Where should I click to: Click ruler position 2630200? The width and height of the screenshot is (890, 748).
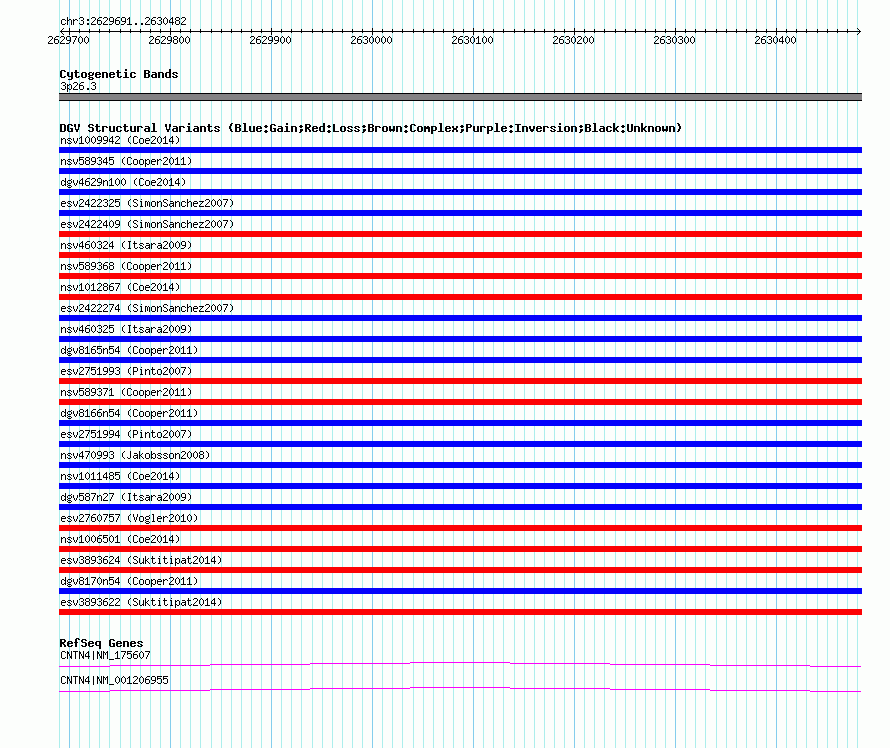pos(573,40)
